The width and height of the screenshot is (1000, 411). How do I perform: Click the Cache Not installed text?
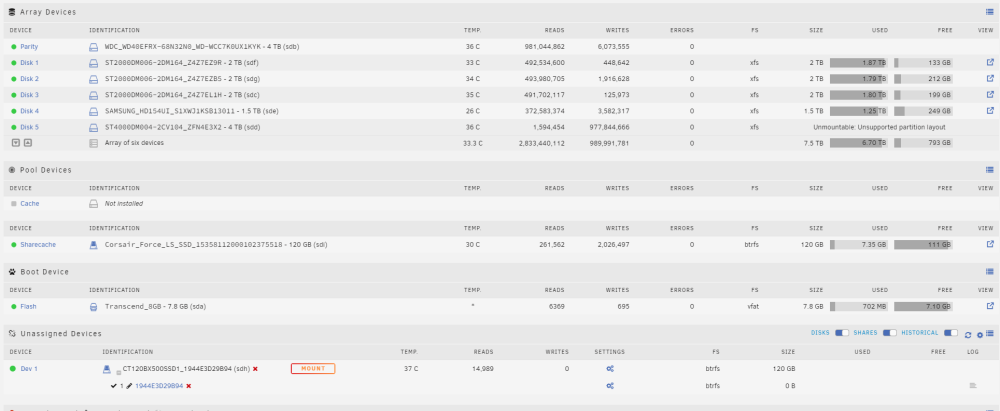(x=124, y=204)
